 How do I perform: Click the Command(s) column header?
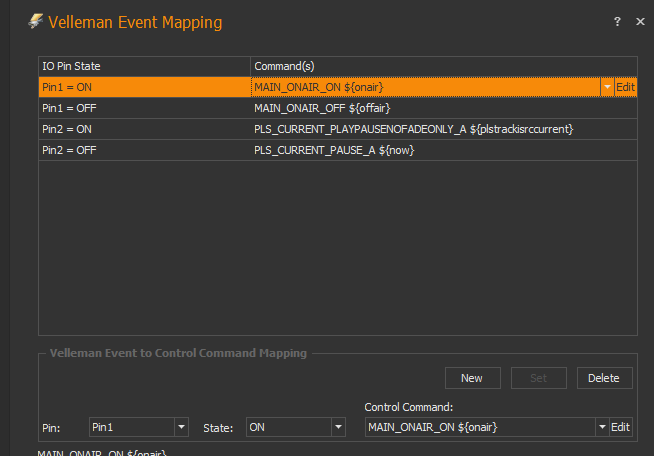[x=444, y=66]
